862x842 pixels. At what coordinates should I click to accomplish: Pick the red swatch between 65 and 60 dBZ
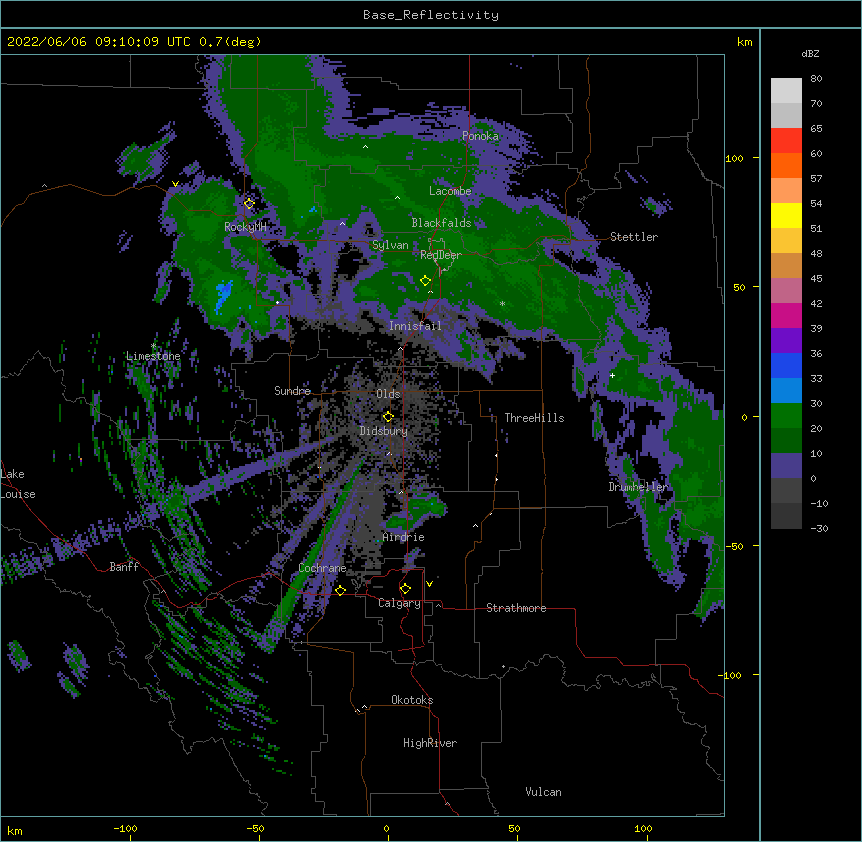786,140
